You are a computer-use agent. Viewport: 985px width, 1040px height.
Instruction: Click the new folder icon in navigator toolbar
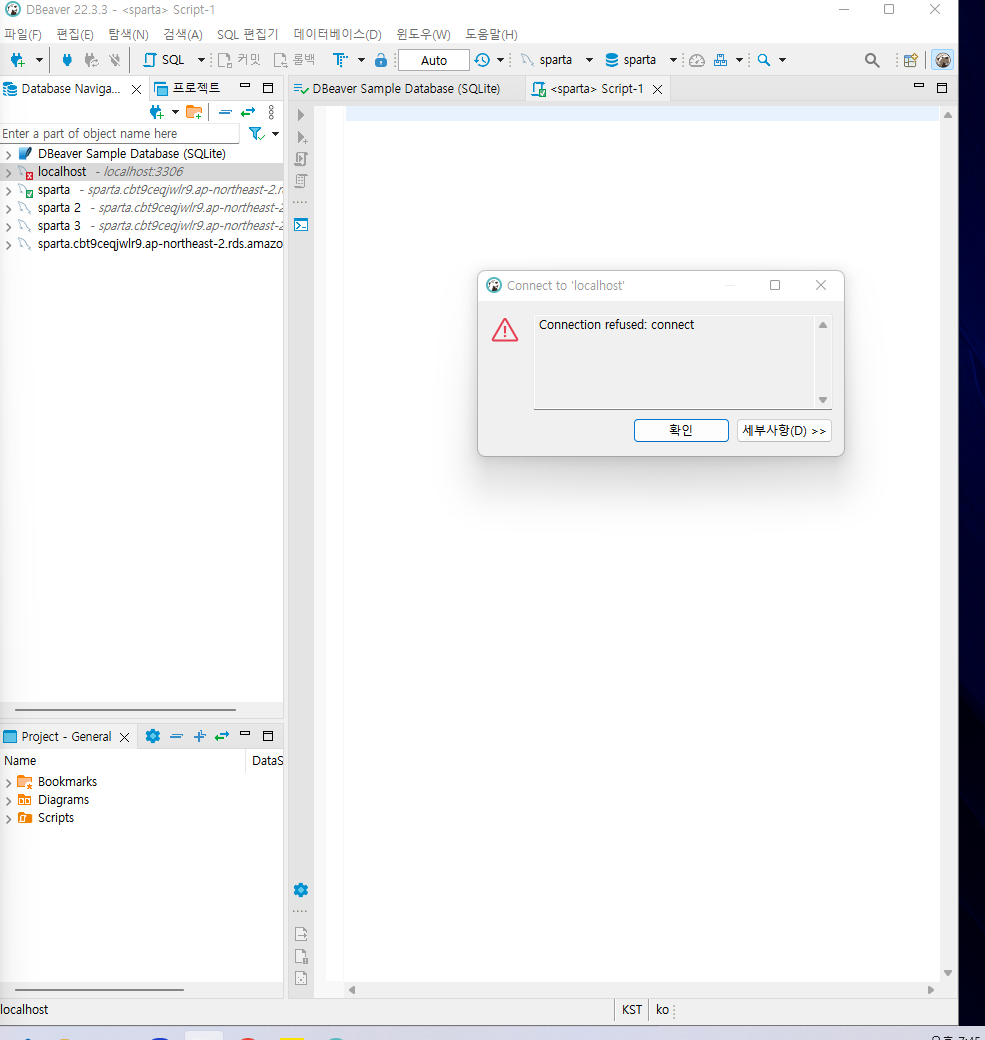click(x=194, y=112)
